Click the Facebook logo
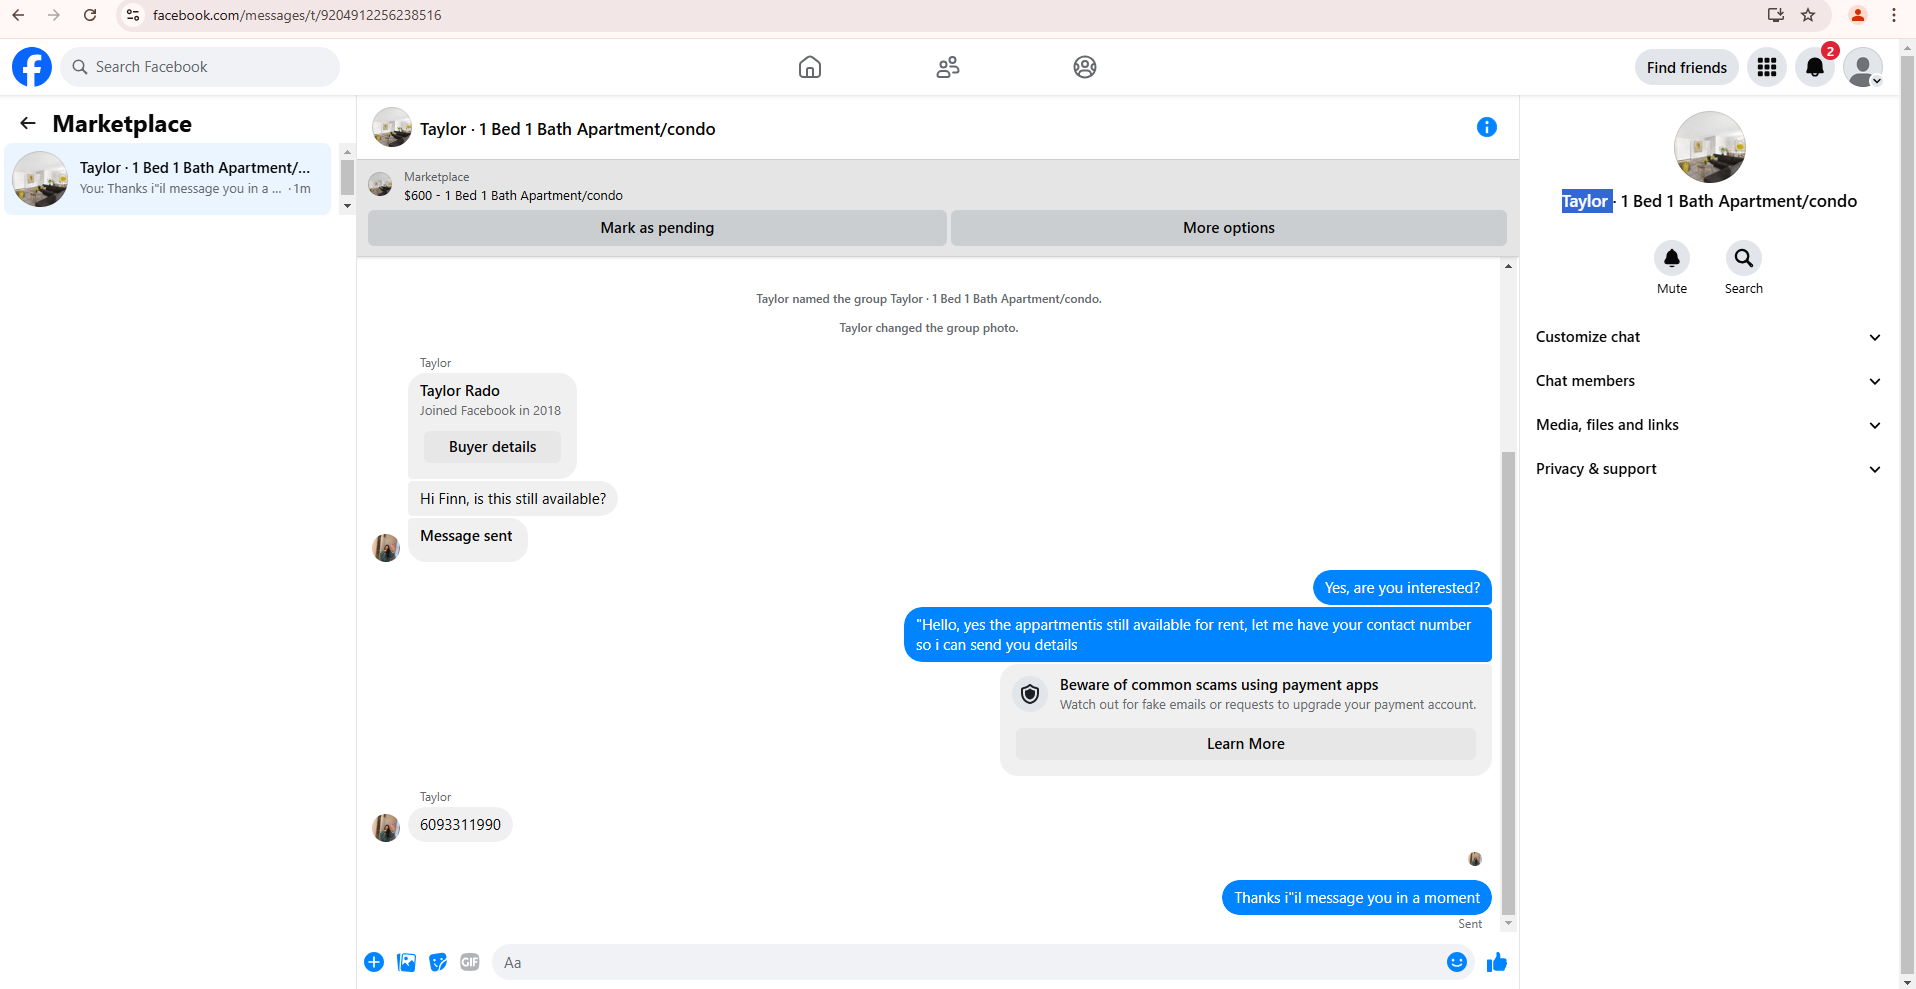The image size is (1916, 989). pos(32,67)
